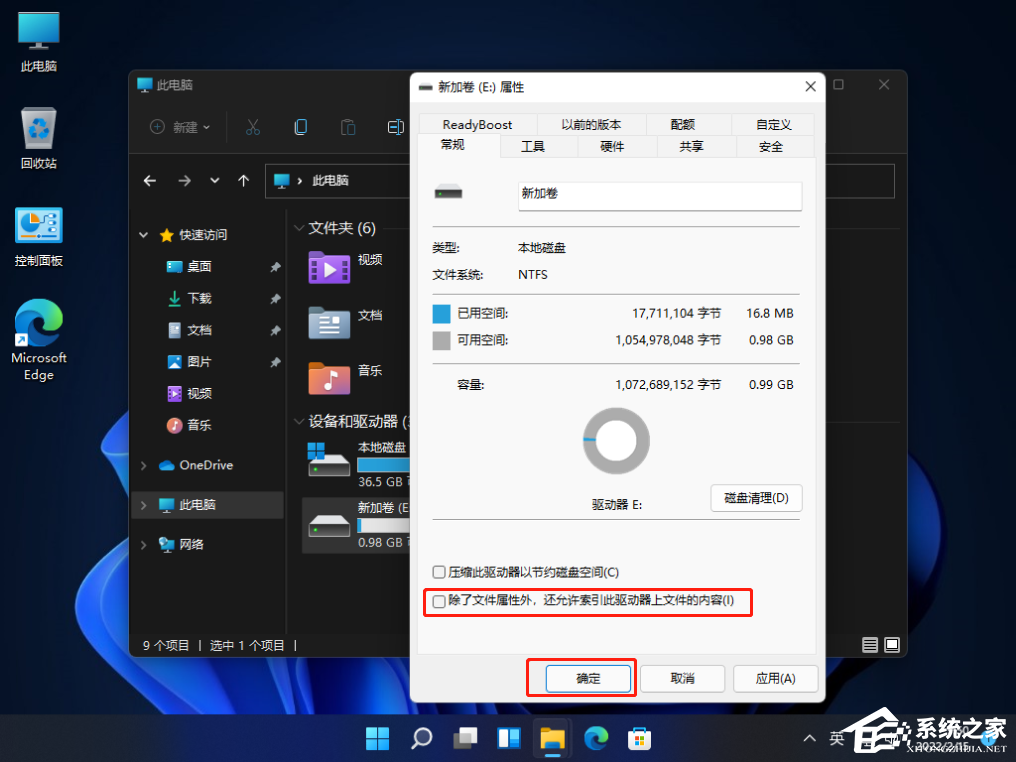Show hidden system tray icons chevron
The height and width of the screenshot is (762, 1016).
pyautogui.click(x=809, y=738)
